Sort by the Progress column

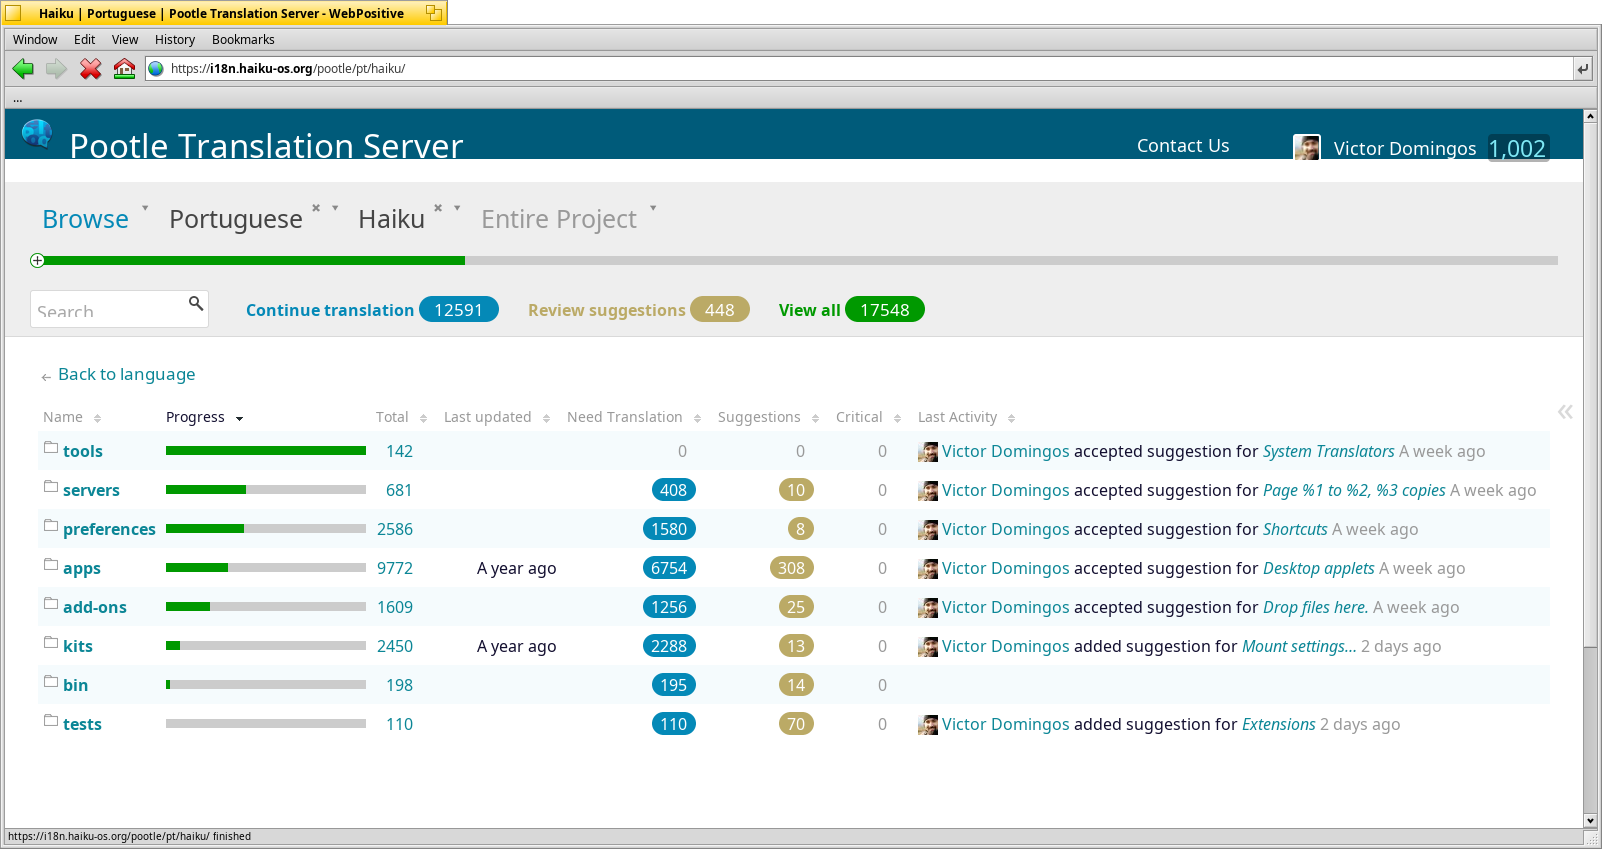click(205, 417)
